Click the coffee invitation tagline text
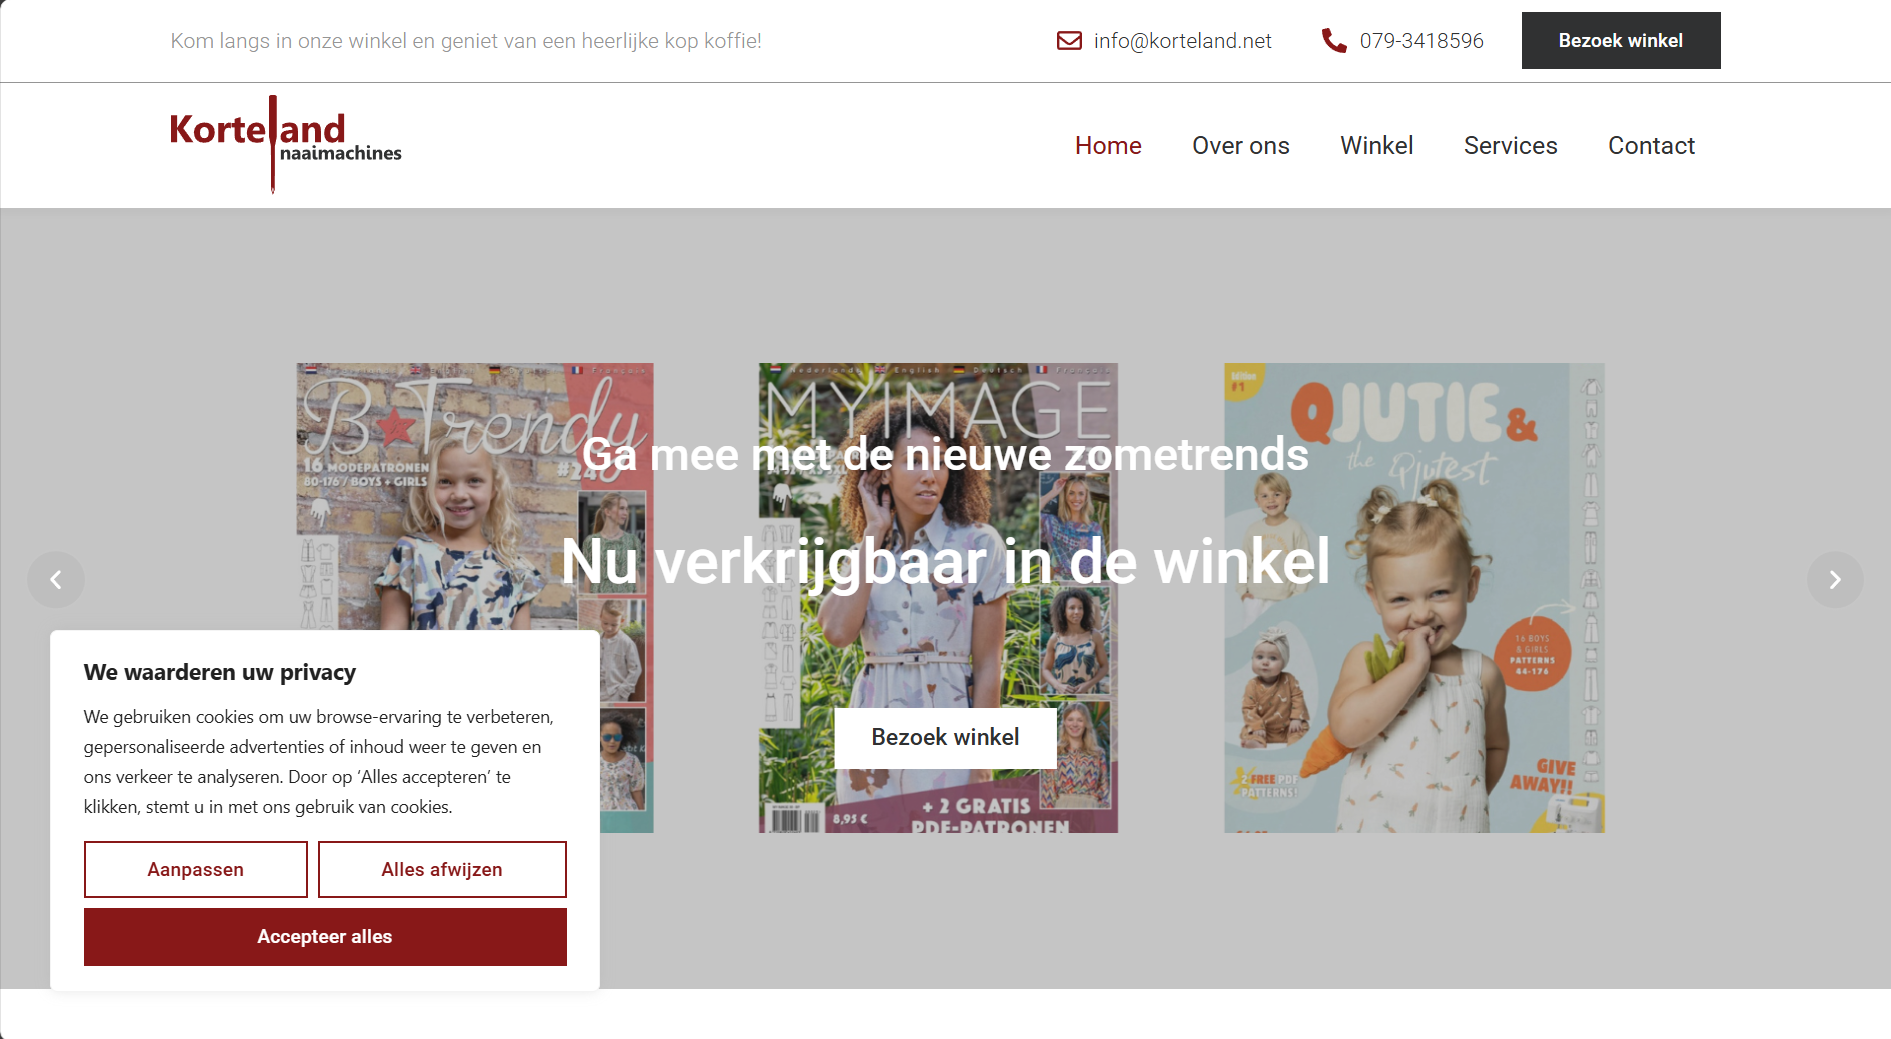Image resolution: width=1891 pixels, height=1039 pixels. pos(466,41)
